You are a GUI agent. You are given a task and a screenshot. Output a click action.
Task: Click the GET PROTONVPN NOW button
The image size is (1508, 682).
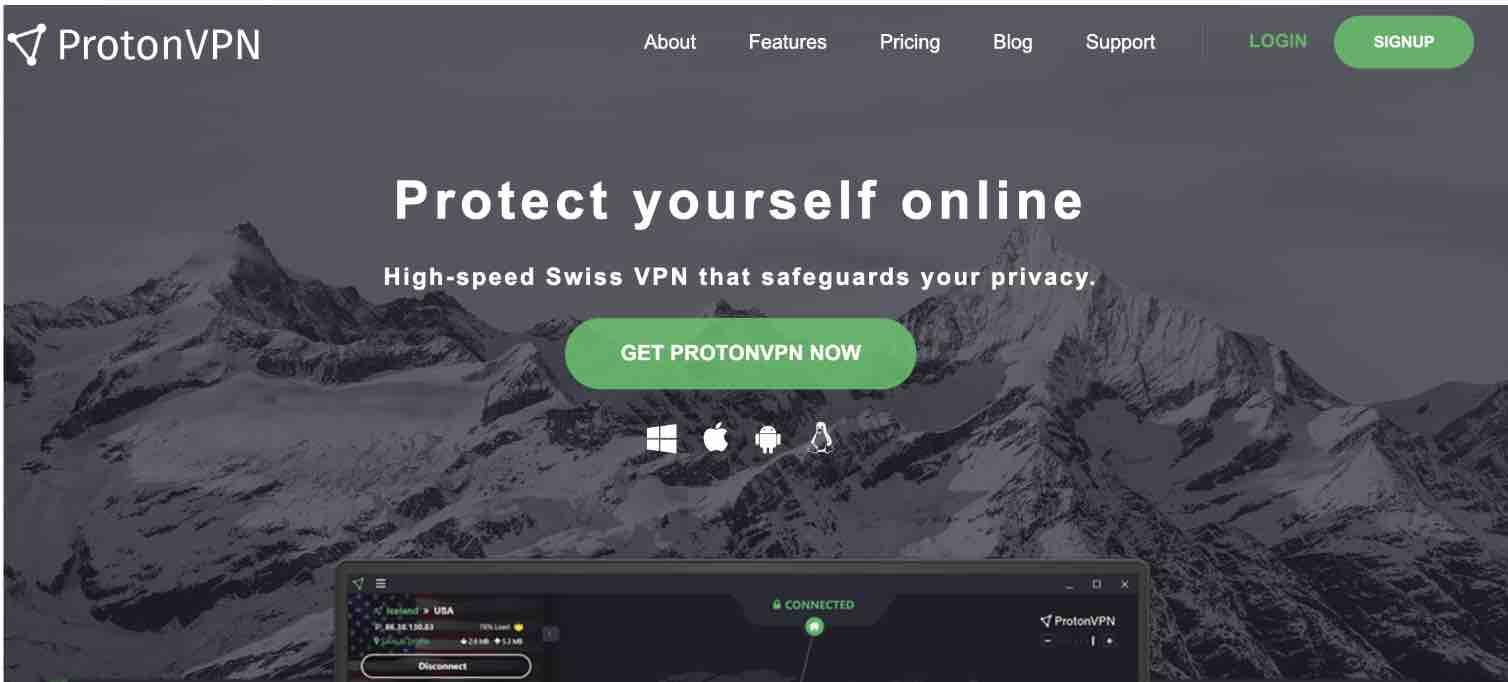(x=741, y=353)
